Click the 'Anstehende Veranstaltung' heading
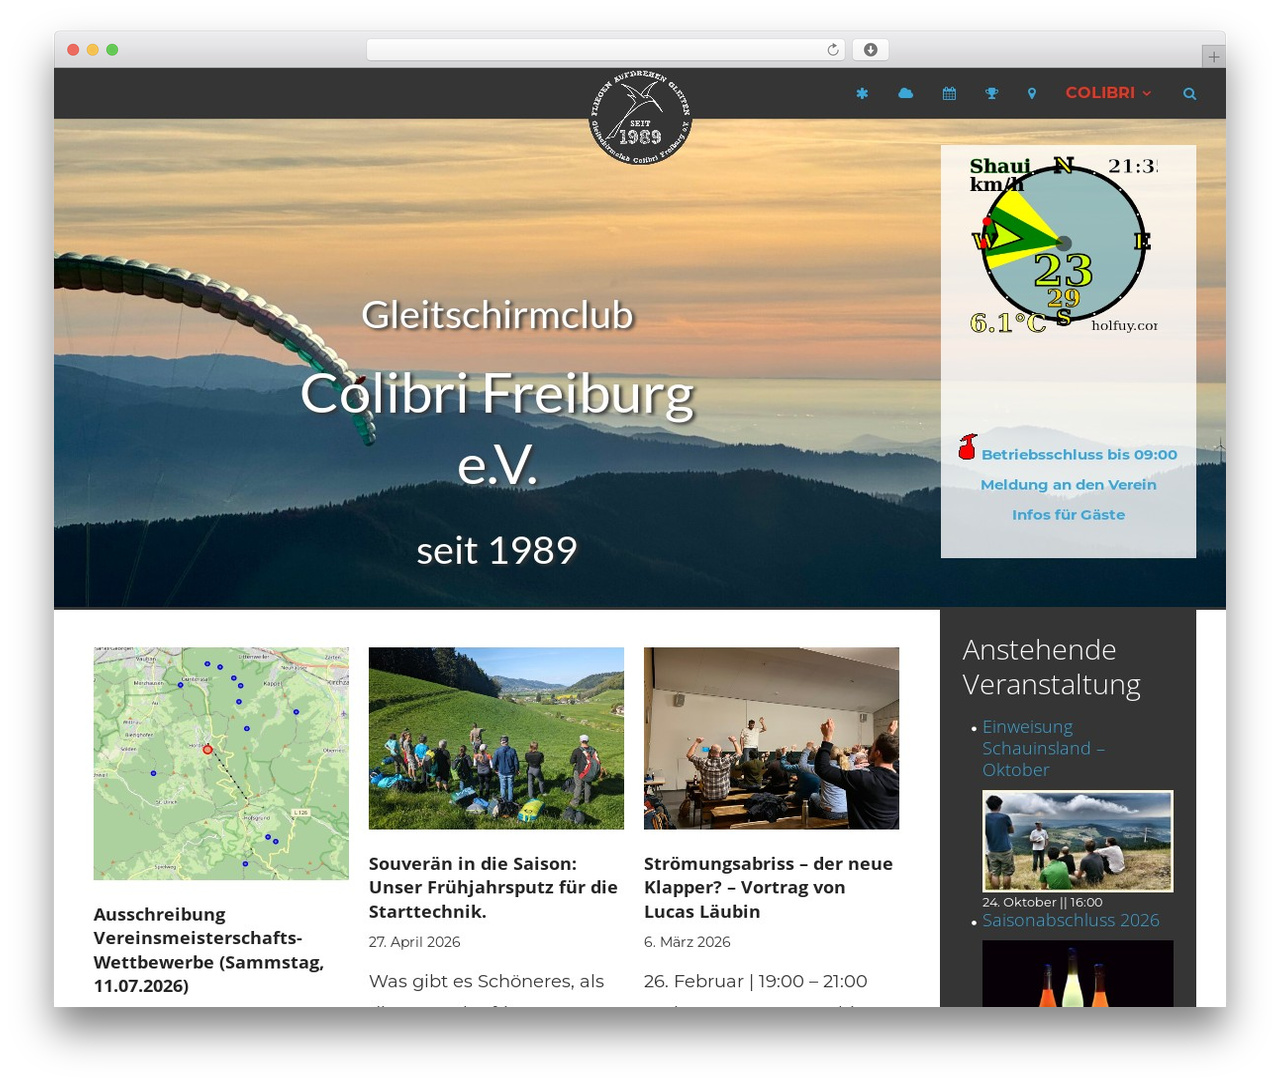The height and width of the screenshot is (1084, 1280). click(x=1052, y=667)
